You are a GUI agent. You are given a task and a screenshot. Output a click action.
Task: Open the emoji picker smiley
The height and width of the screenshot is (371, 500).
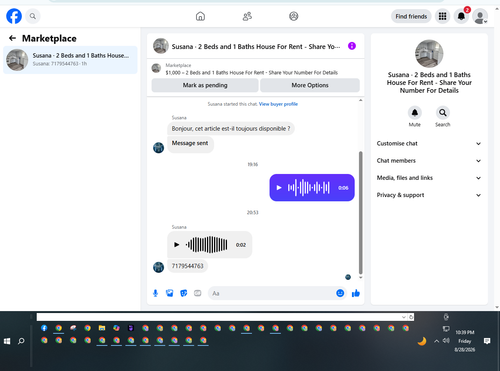tap(340, 293)
